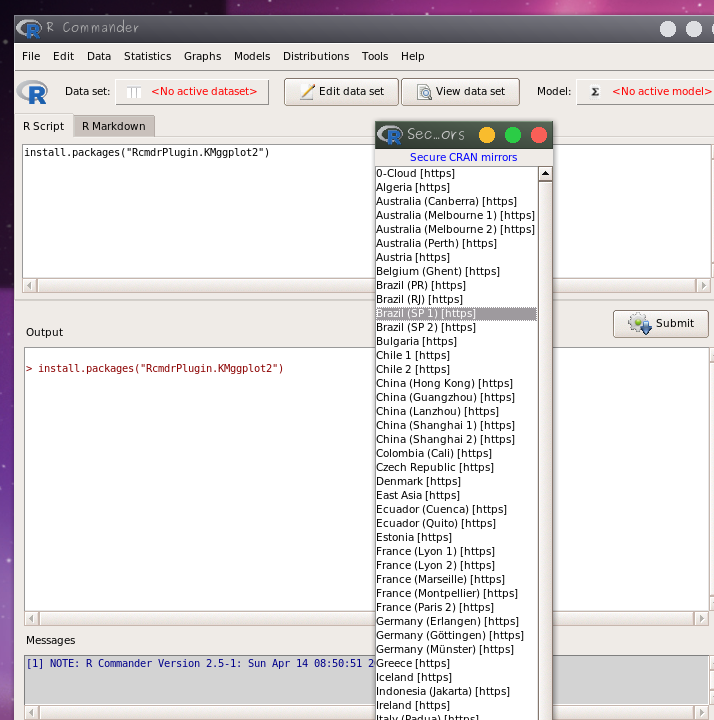
Task: Click the orange minimize button of mirrors dialog
Action: pos(487,135)
